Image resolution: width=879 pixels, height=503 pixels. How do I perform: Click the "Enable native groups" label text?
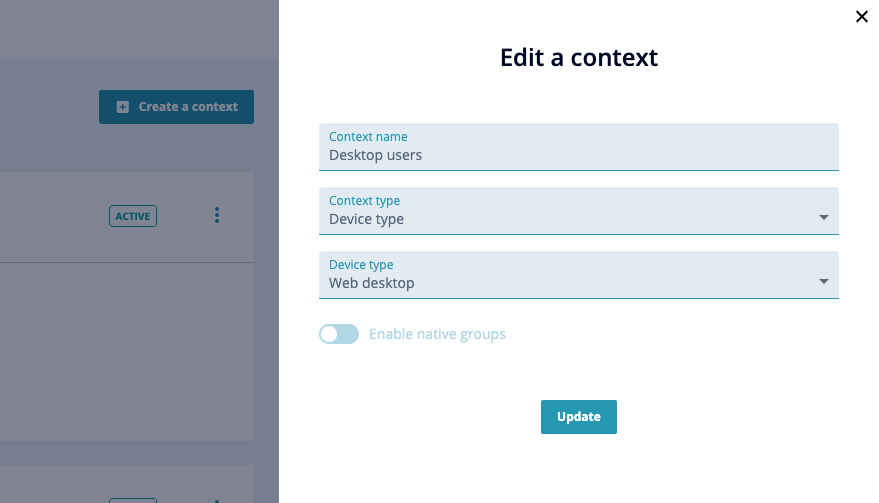point(437,334)
